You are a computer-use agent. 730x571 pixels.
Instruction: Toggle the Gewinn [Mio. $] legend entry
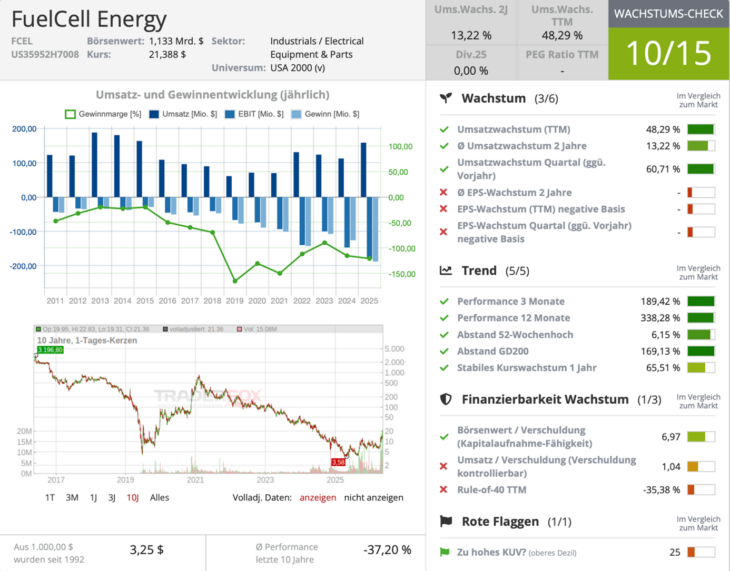coord(325,114)
